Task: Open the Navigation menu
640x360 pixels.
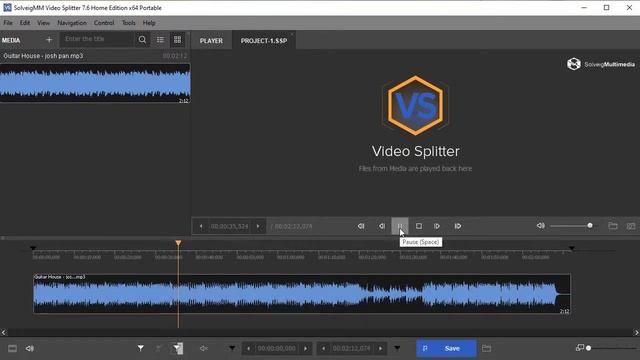Action: click(72, 23)
